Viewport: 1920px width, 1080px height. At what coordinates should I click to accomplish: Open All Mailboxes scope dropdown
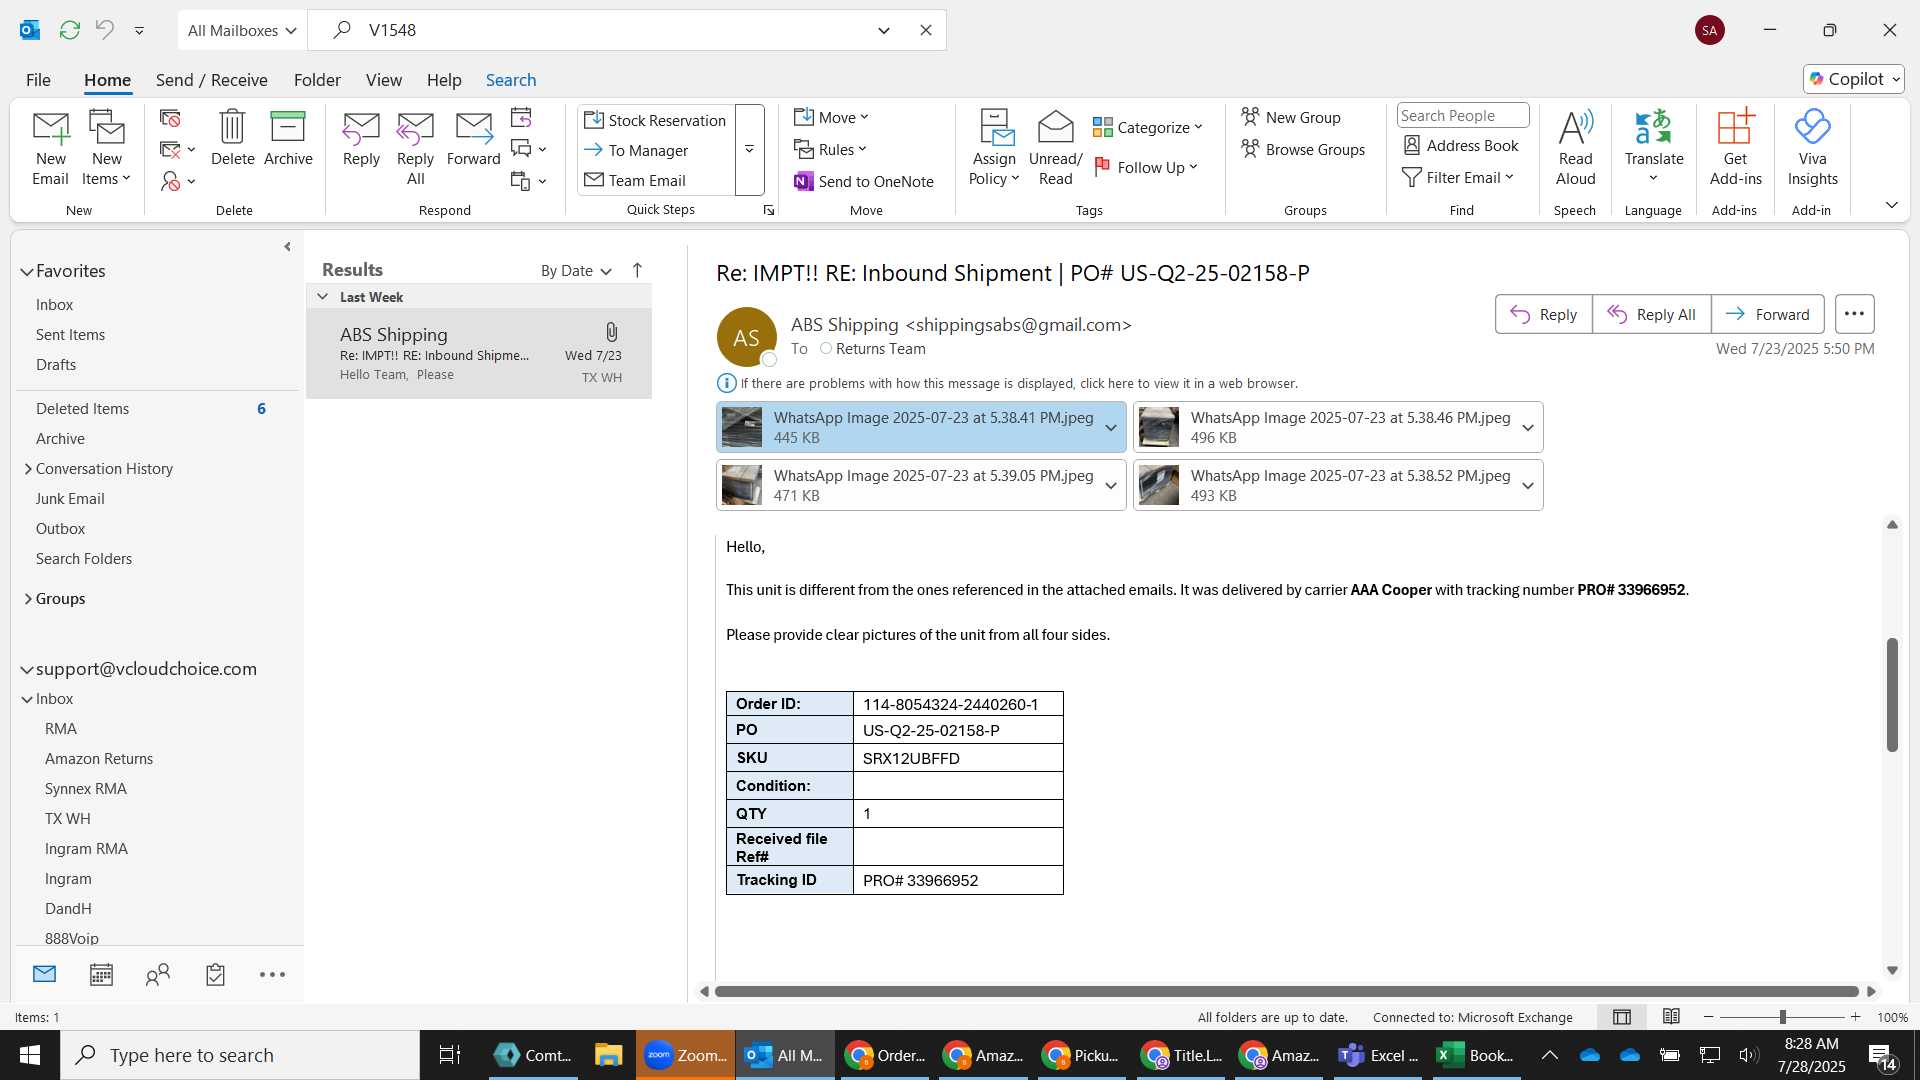[242, 30]
